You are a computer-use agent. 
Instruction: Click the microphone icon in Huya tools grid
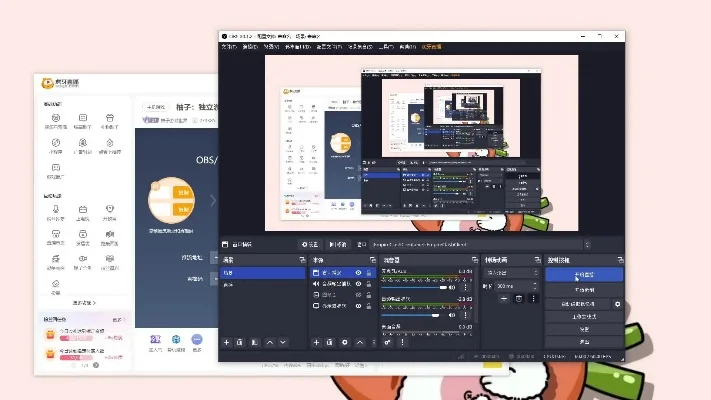pos(56,209)
